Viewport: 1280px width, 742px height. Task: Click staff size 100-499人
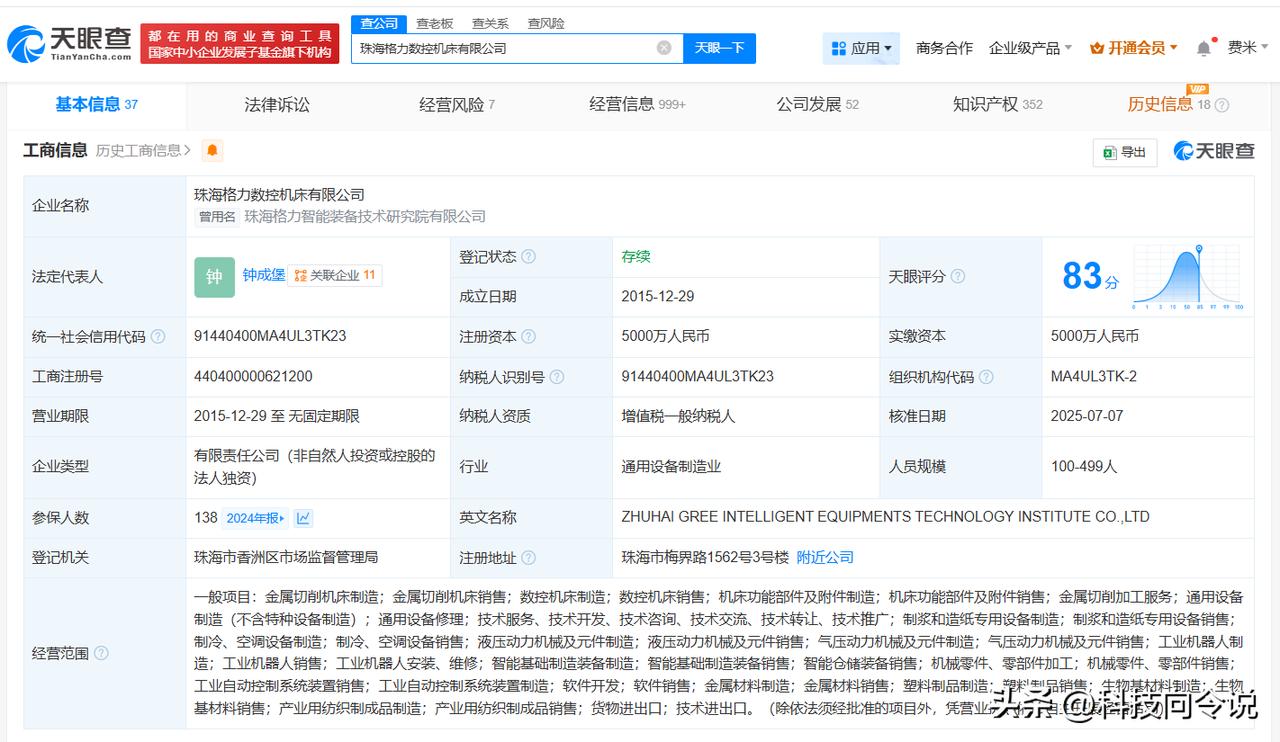point(1084,466)
